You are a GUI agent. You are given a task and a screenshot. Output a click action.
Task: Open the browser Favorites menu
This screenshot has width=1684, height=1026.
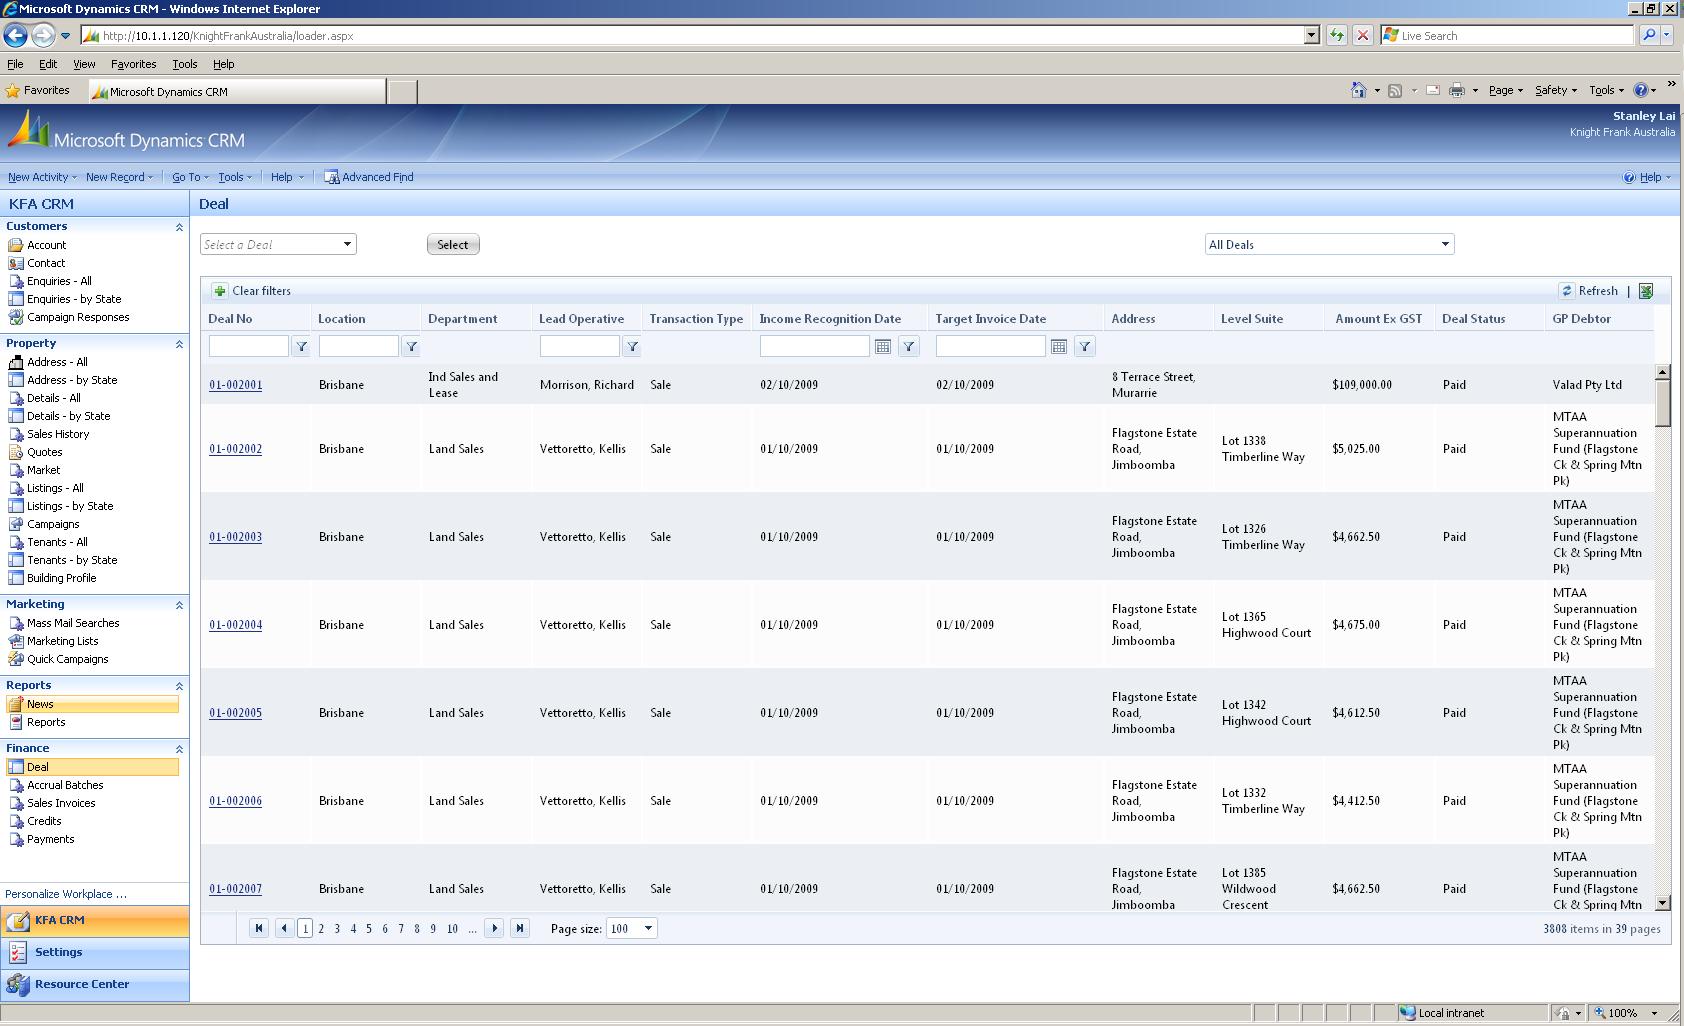click(x=133, y=64)
